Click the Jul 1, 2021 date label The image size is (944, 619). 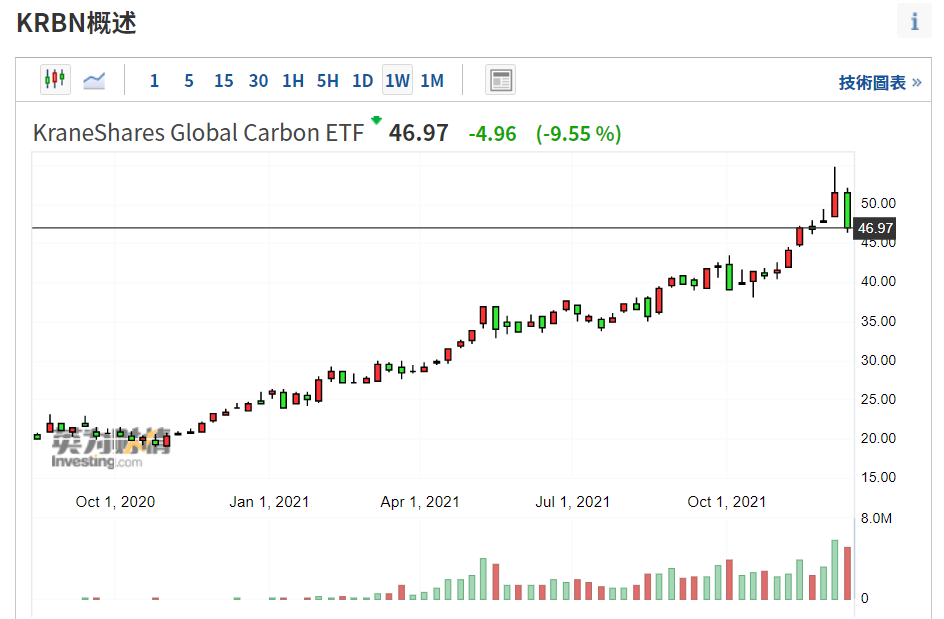point(573,502)
